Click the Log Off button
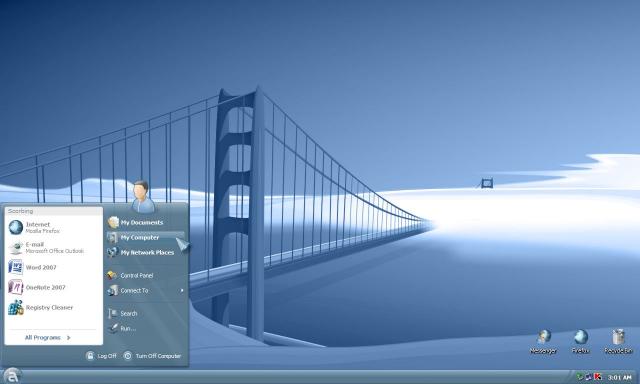The width and height of the screenshot is (640, 384). 101,356
